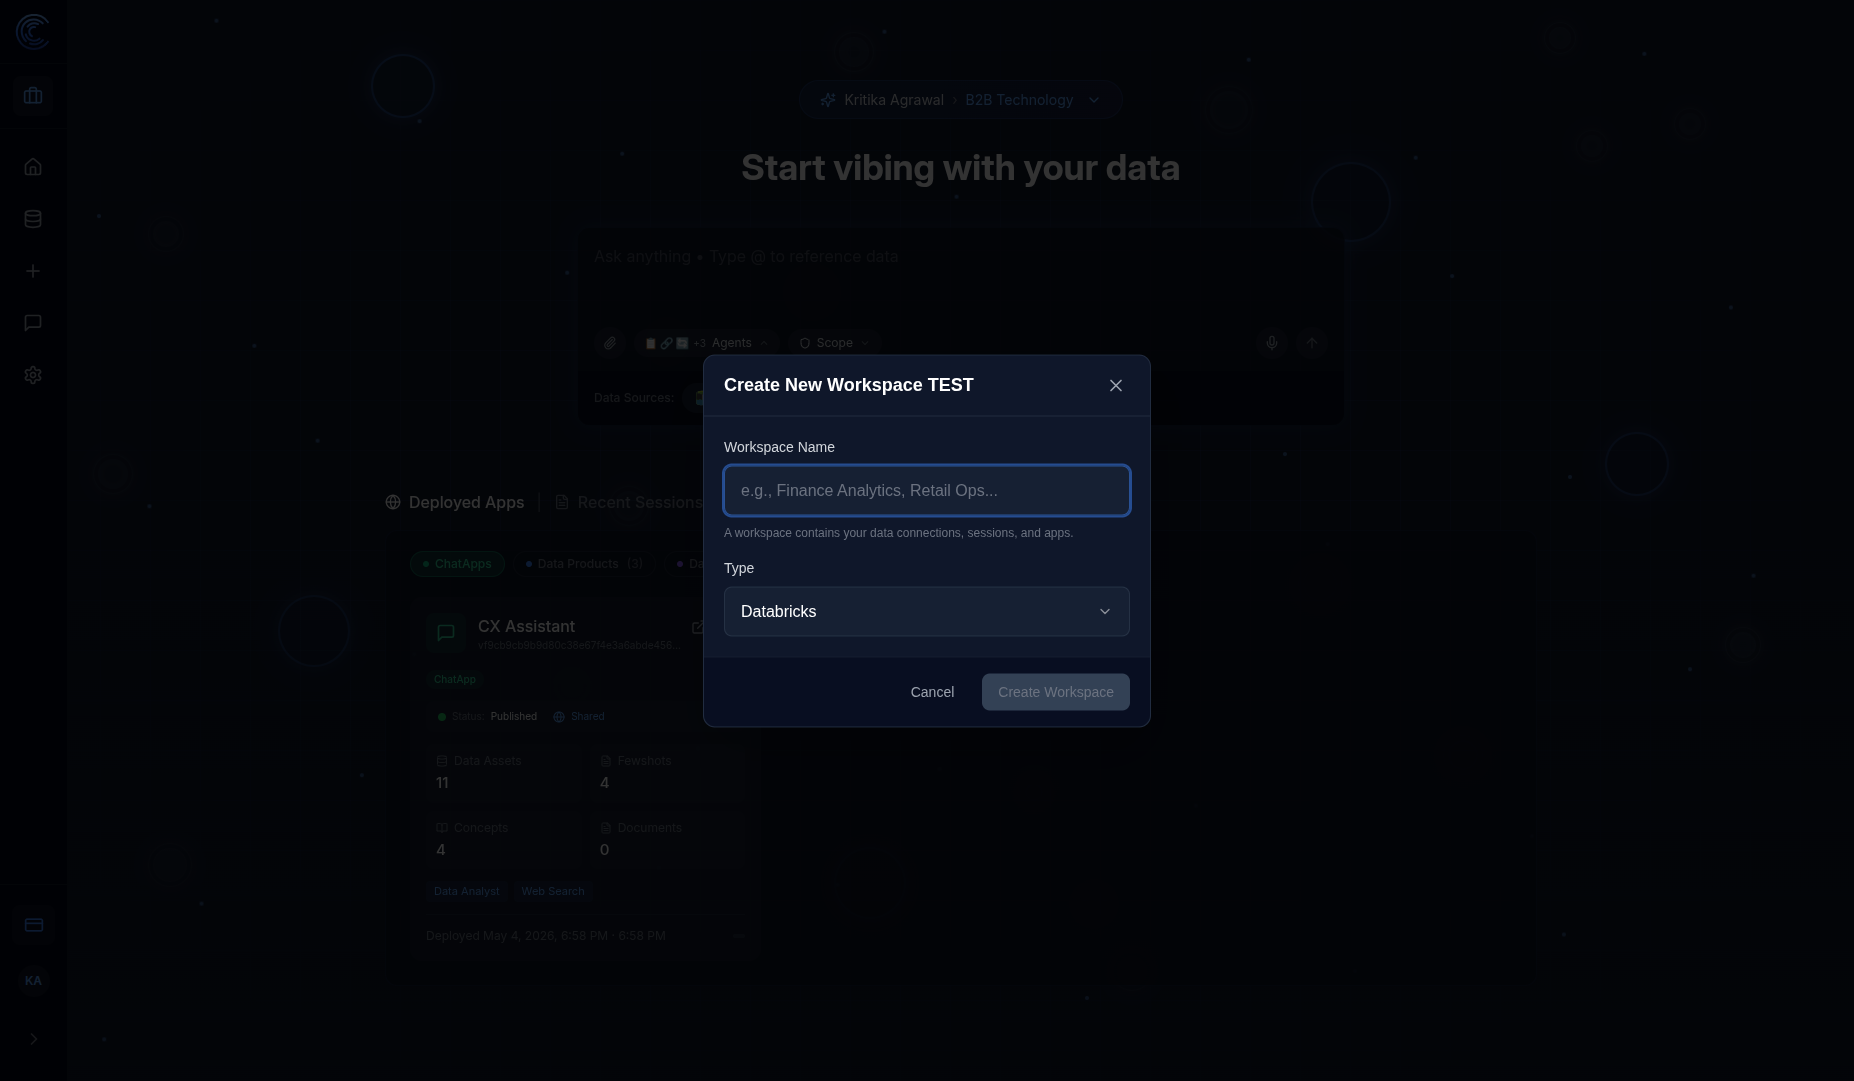Open the Kritika Agrawal B2B Technology workspace switcher
This screenshot has width=1854, height=1081.
coord(960,100)
